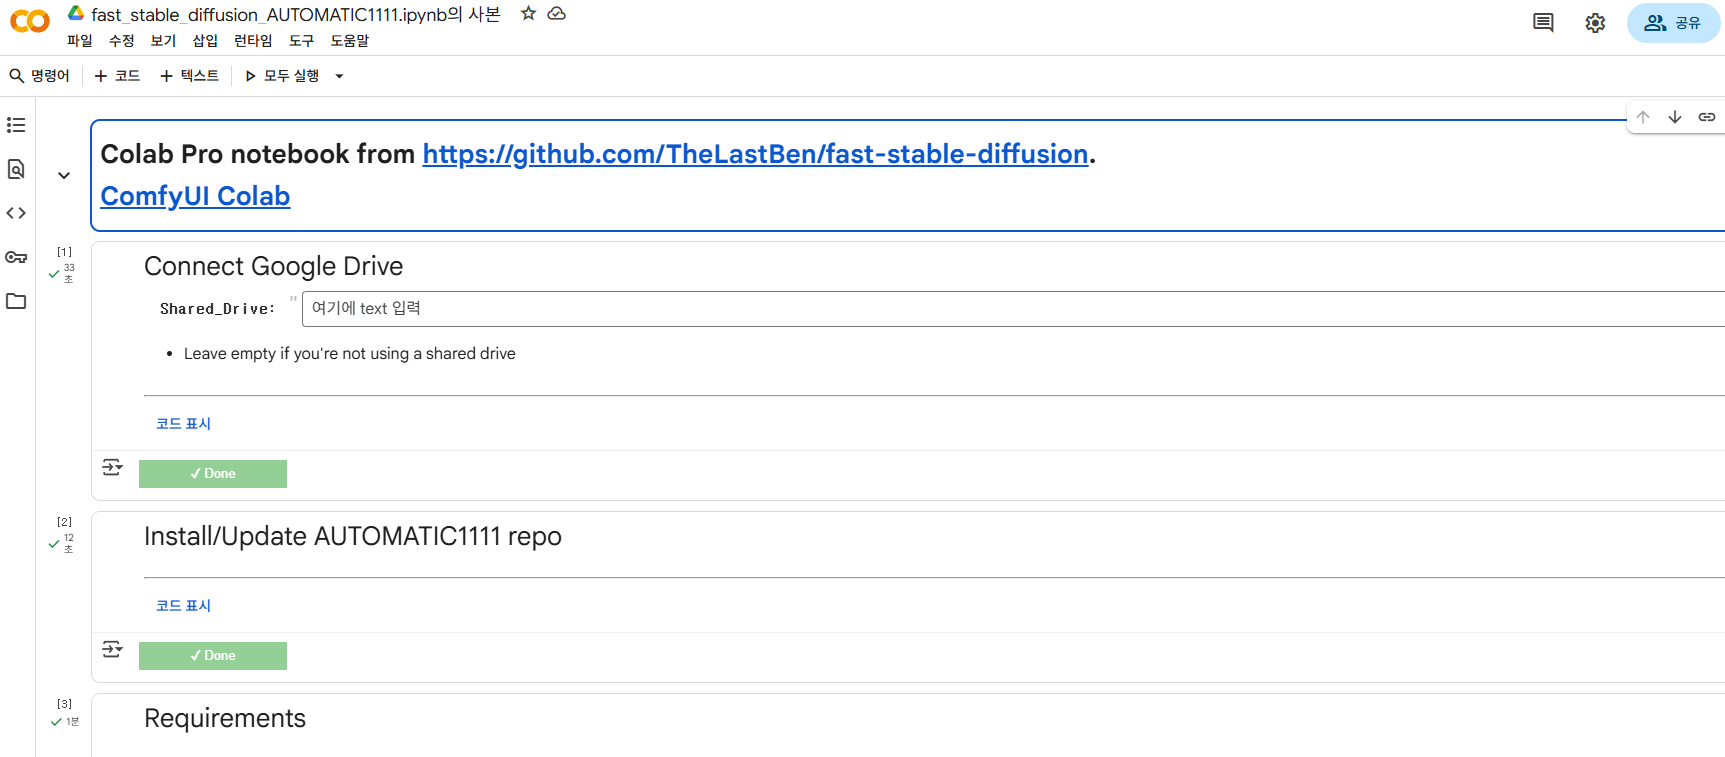Click the Connect Google Drive heading
The height and width of the screenshot is (757, 1725).
pos(274,266)
